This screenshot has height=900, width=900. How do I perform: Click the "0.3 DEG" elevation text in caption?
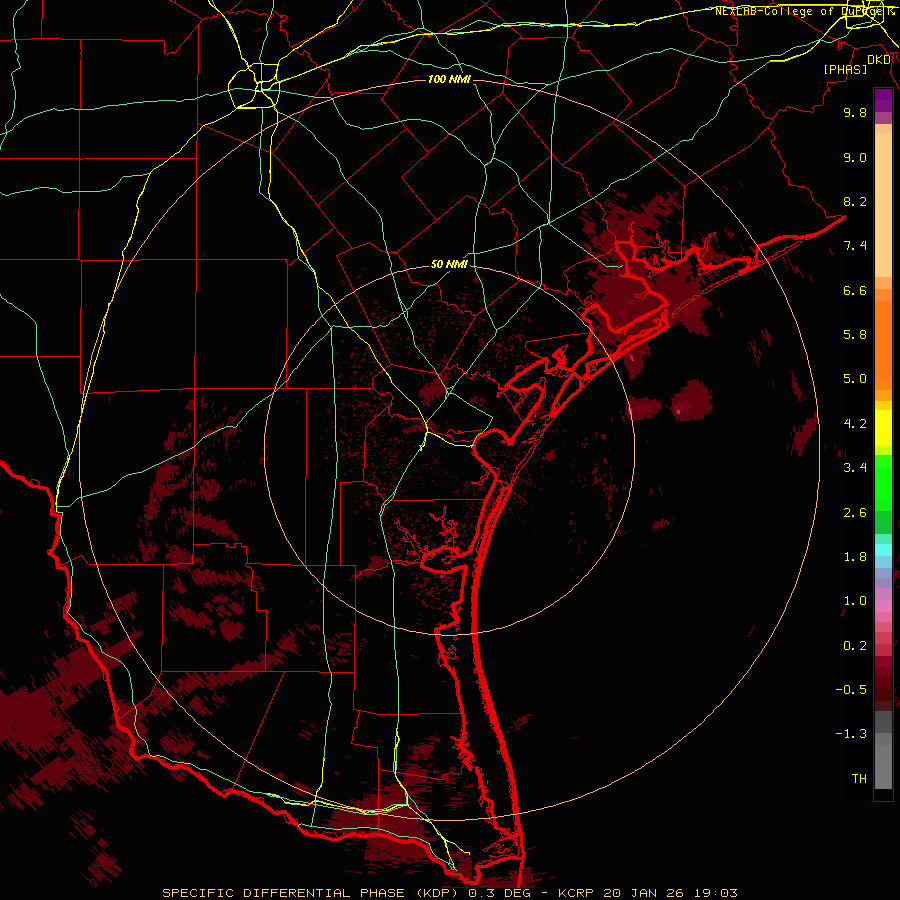pos(502,893)
